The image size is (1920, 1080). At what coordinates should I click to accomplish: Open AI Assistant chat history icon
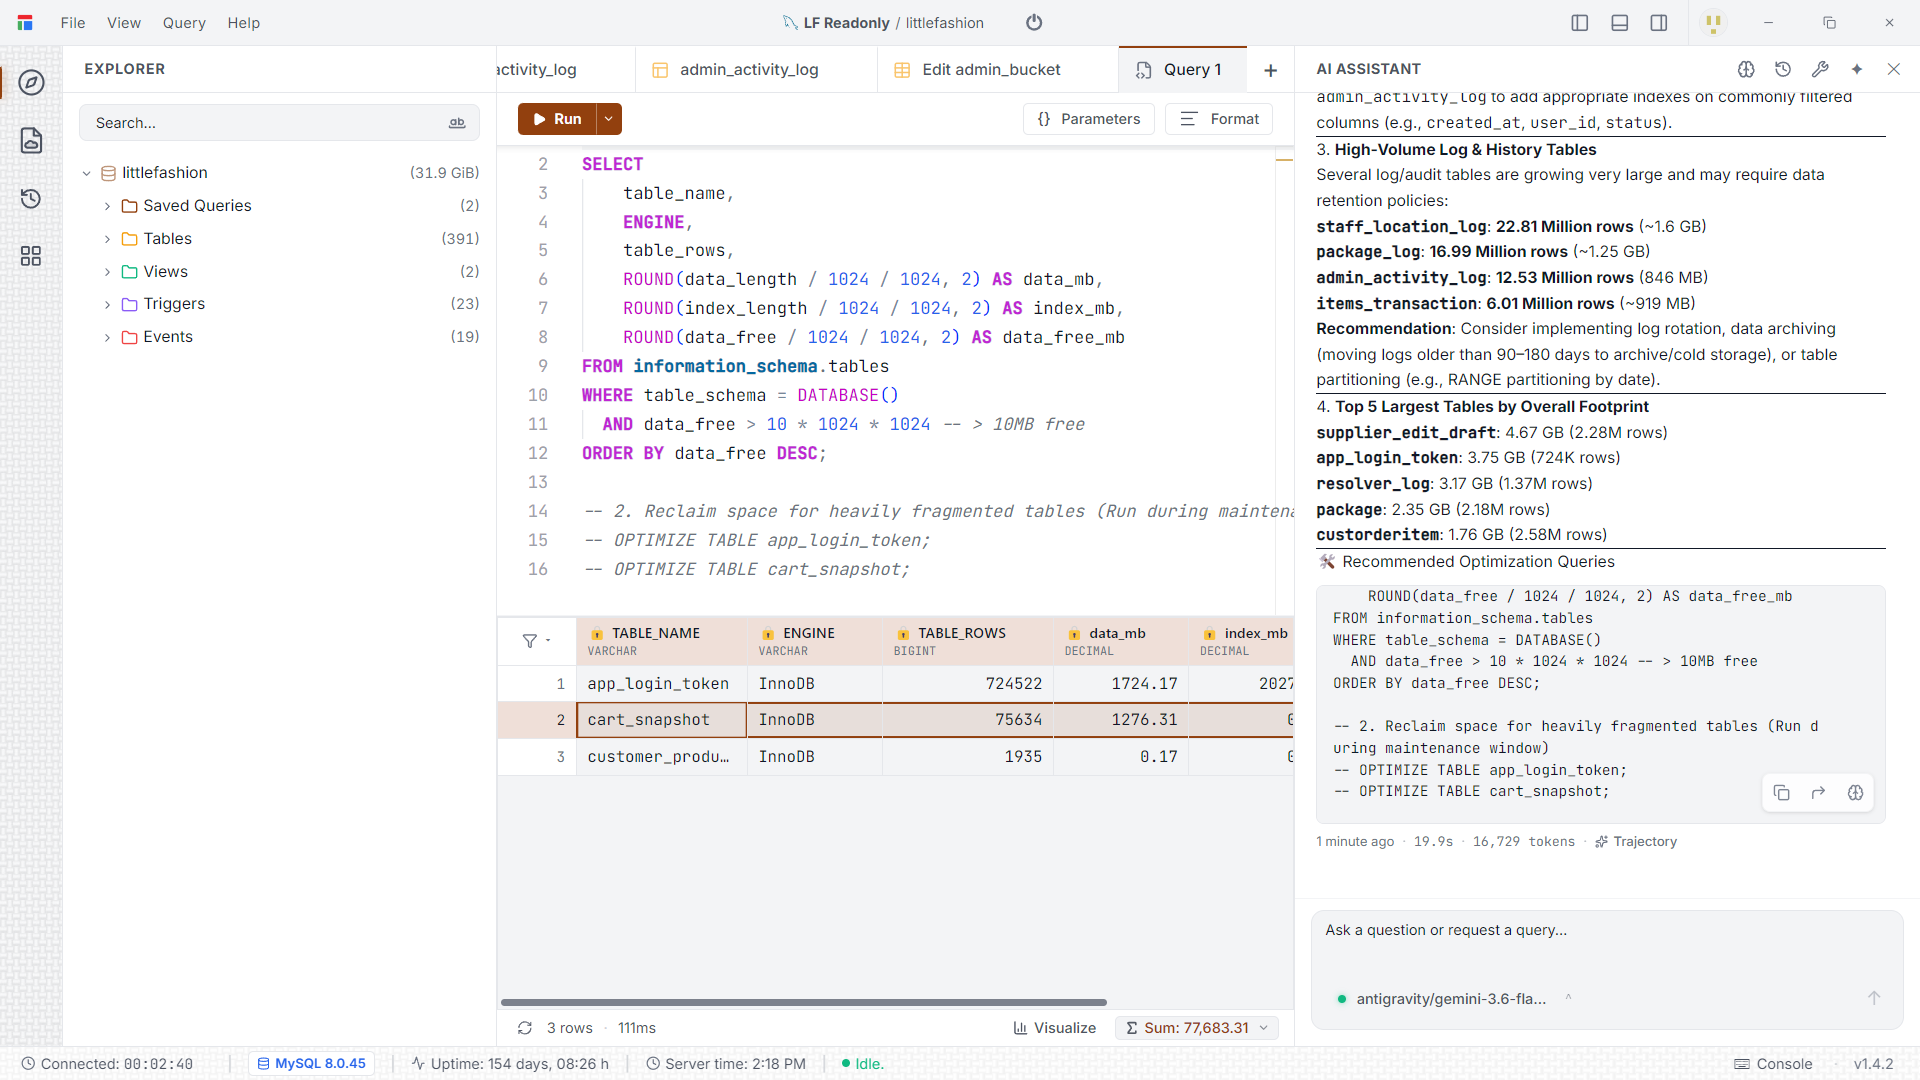(1783, 69)
